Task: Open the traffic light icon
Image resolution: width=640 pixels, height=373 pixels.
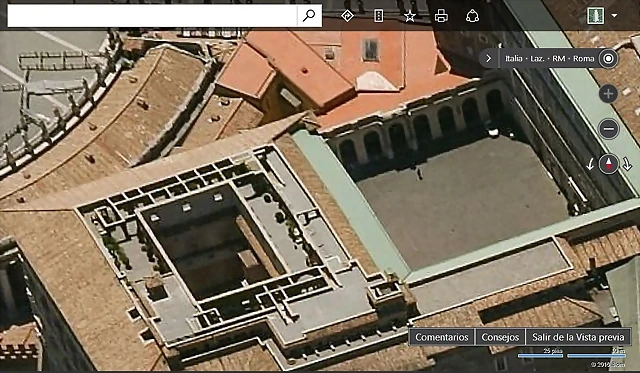Action: coord(379,16)
